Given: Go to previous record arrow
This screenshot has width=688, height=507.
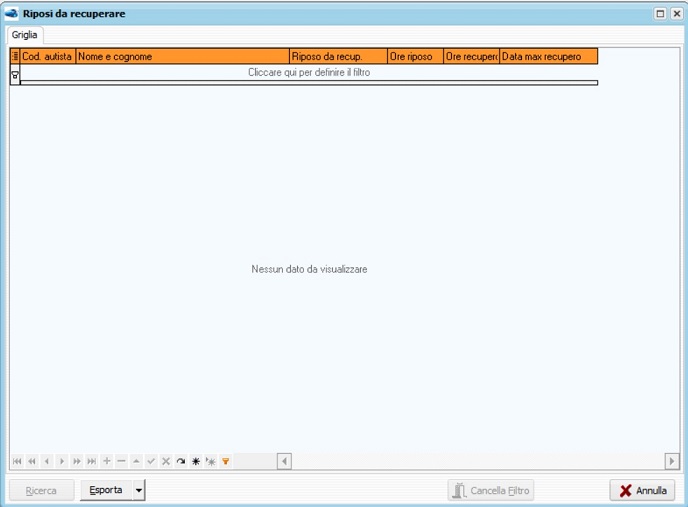Looking at the screenshot, I should pyautogui.click(x=47, y=461).
